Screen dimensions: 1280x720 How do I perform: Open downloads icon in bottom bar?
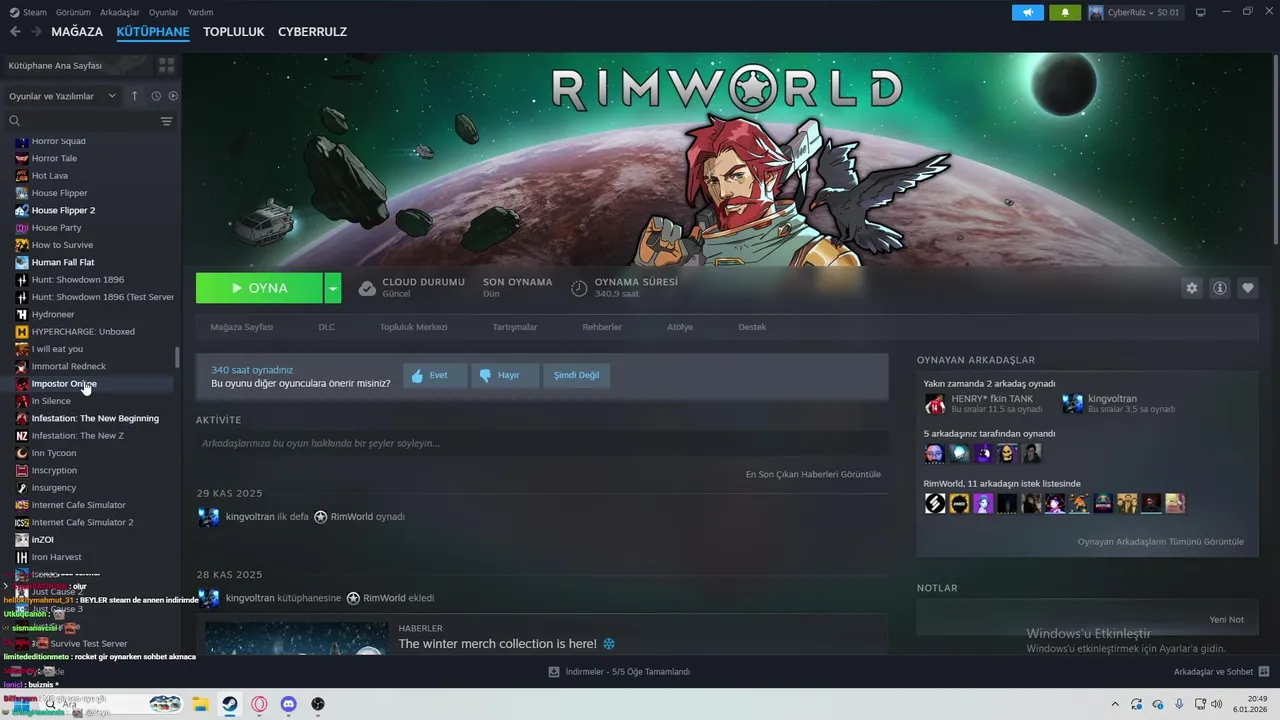click(x=554, y=672)
